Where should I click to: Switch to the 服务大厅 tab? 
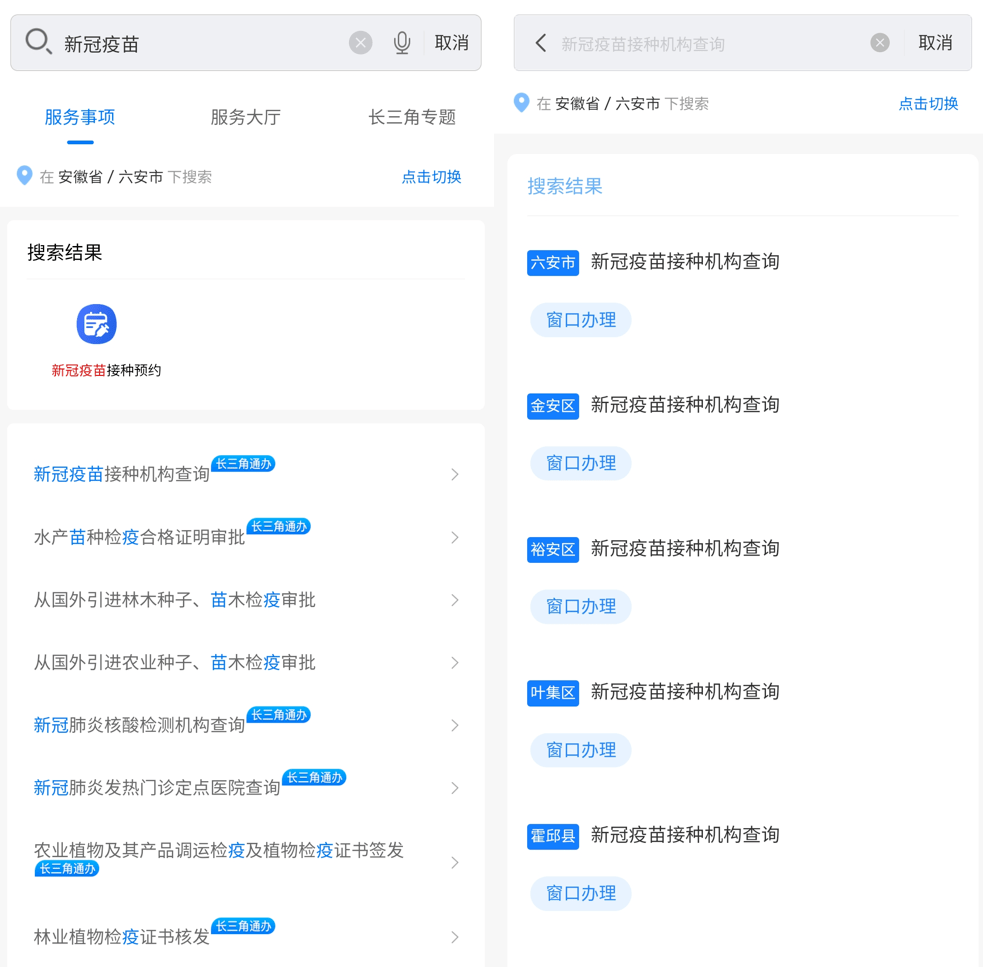click(x=245, y=117)
